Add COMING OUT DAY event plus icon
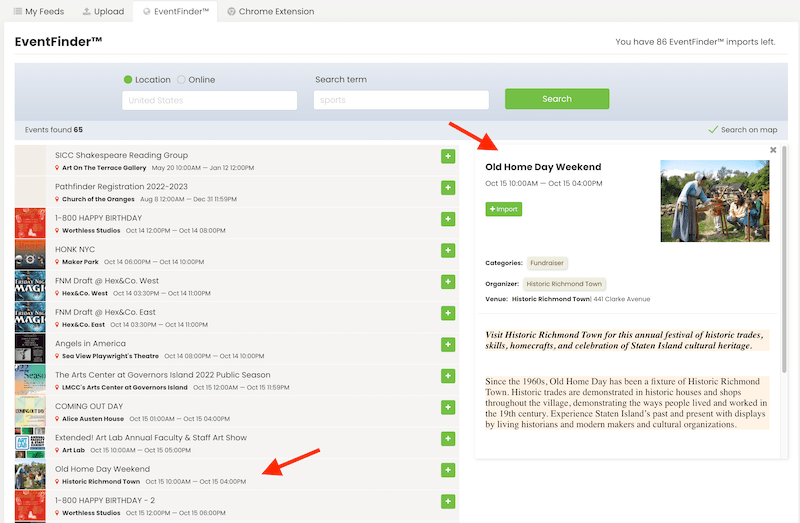Screen dimensions: 800x523 448,407
